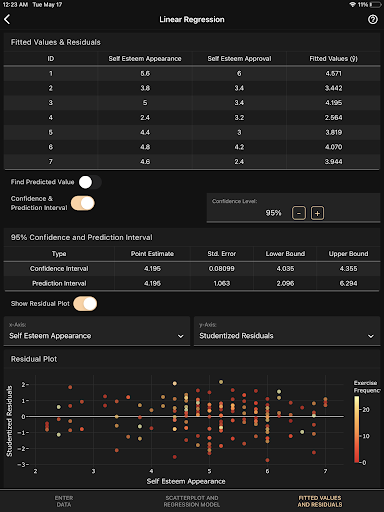Tap the Fitted Values column header
Screen dimensions: 384x512
pos(333,59)
